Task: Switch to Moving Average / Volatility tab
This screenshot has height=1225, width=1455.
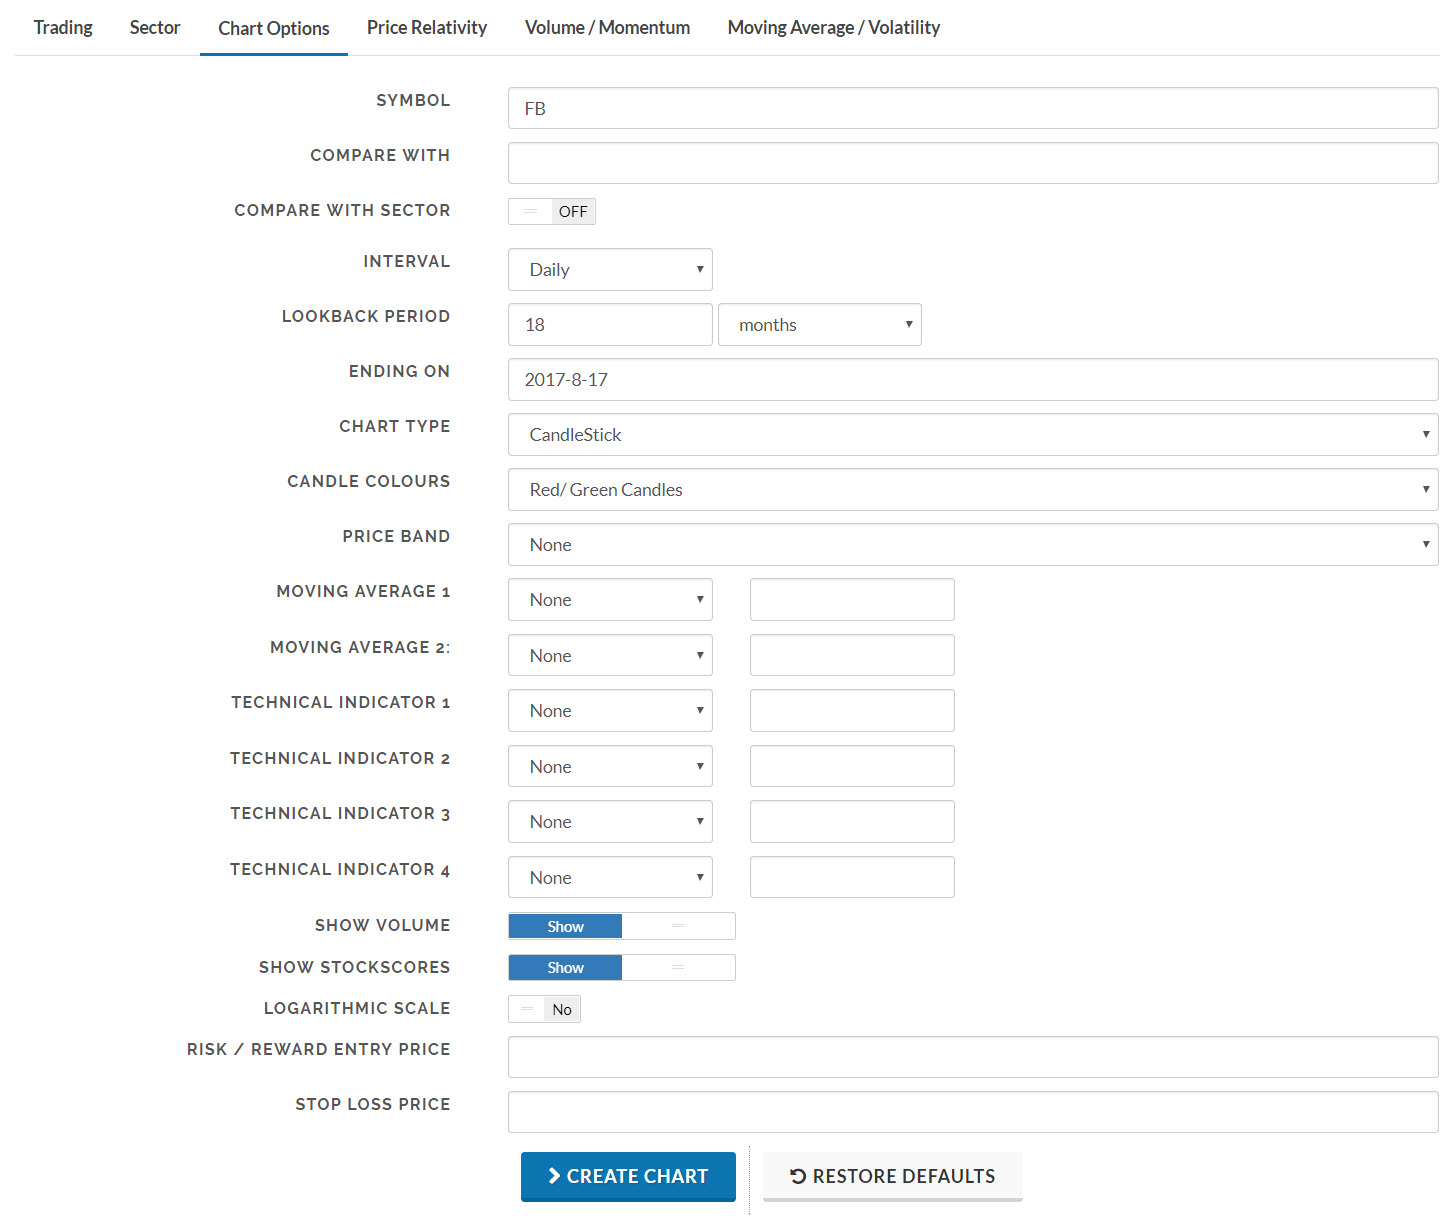Action: click(833, 28)
